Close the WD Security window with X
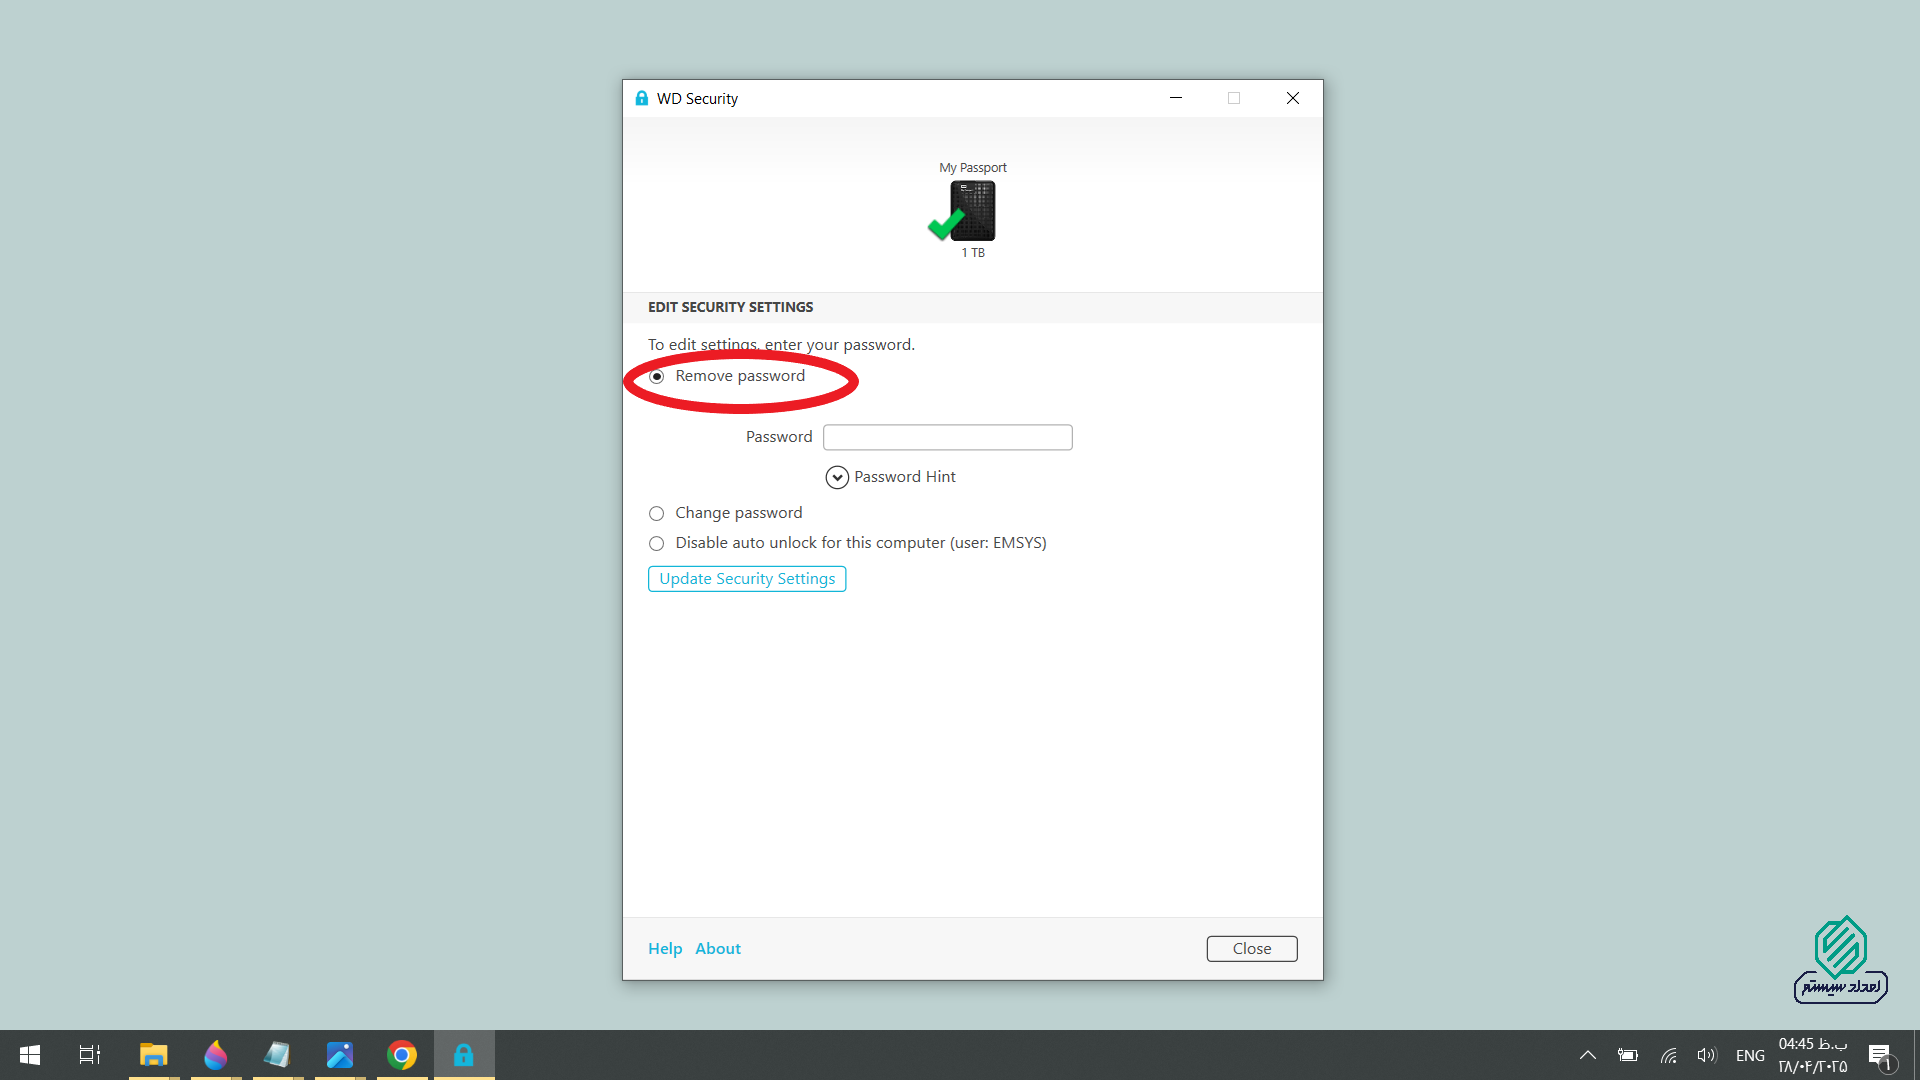The image size is (1920, 1080). tap(1293, 98)
